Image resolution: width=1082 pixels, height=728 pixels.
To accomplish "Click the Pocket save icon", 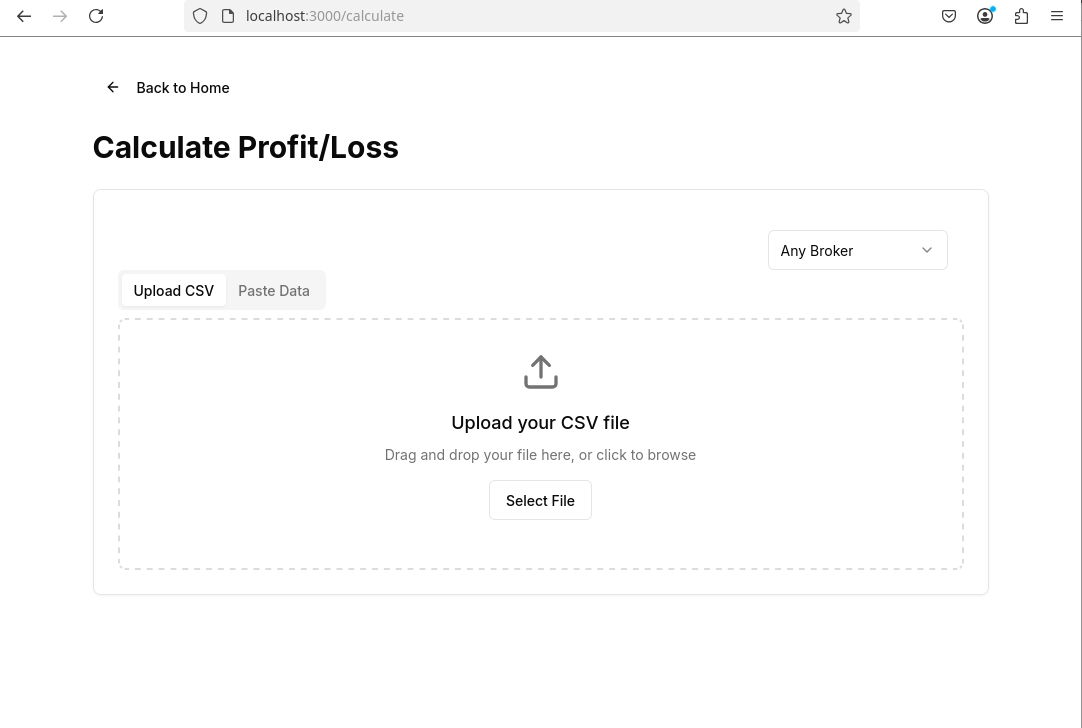I will tap(949, 16).
